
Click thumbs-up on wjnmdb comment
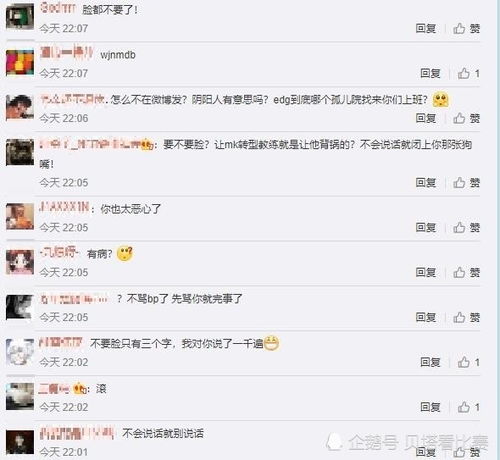tap(468, 73)
